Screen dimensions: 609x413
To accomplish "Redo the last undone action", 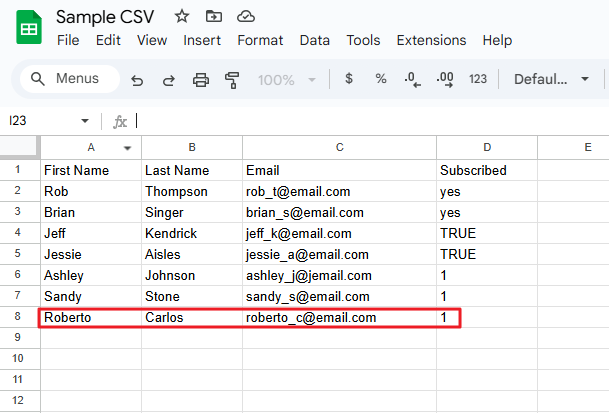I will 168,79.
